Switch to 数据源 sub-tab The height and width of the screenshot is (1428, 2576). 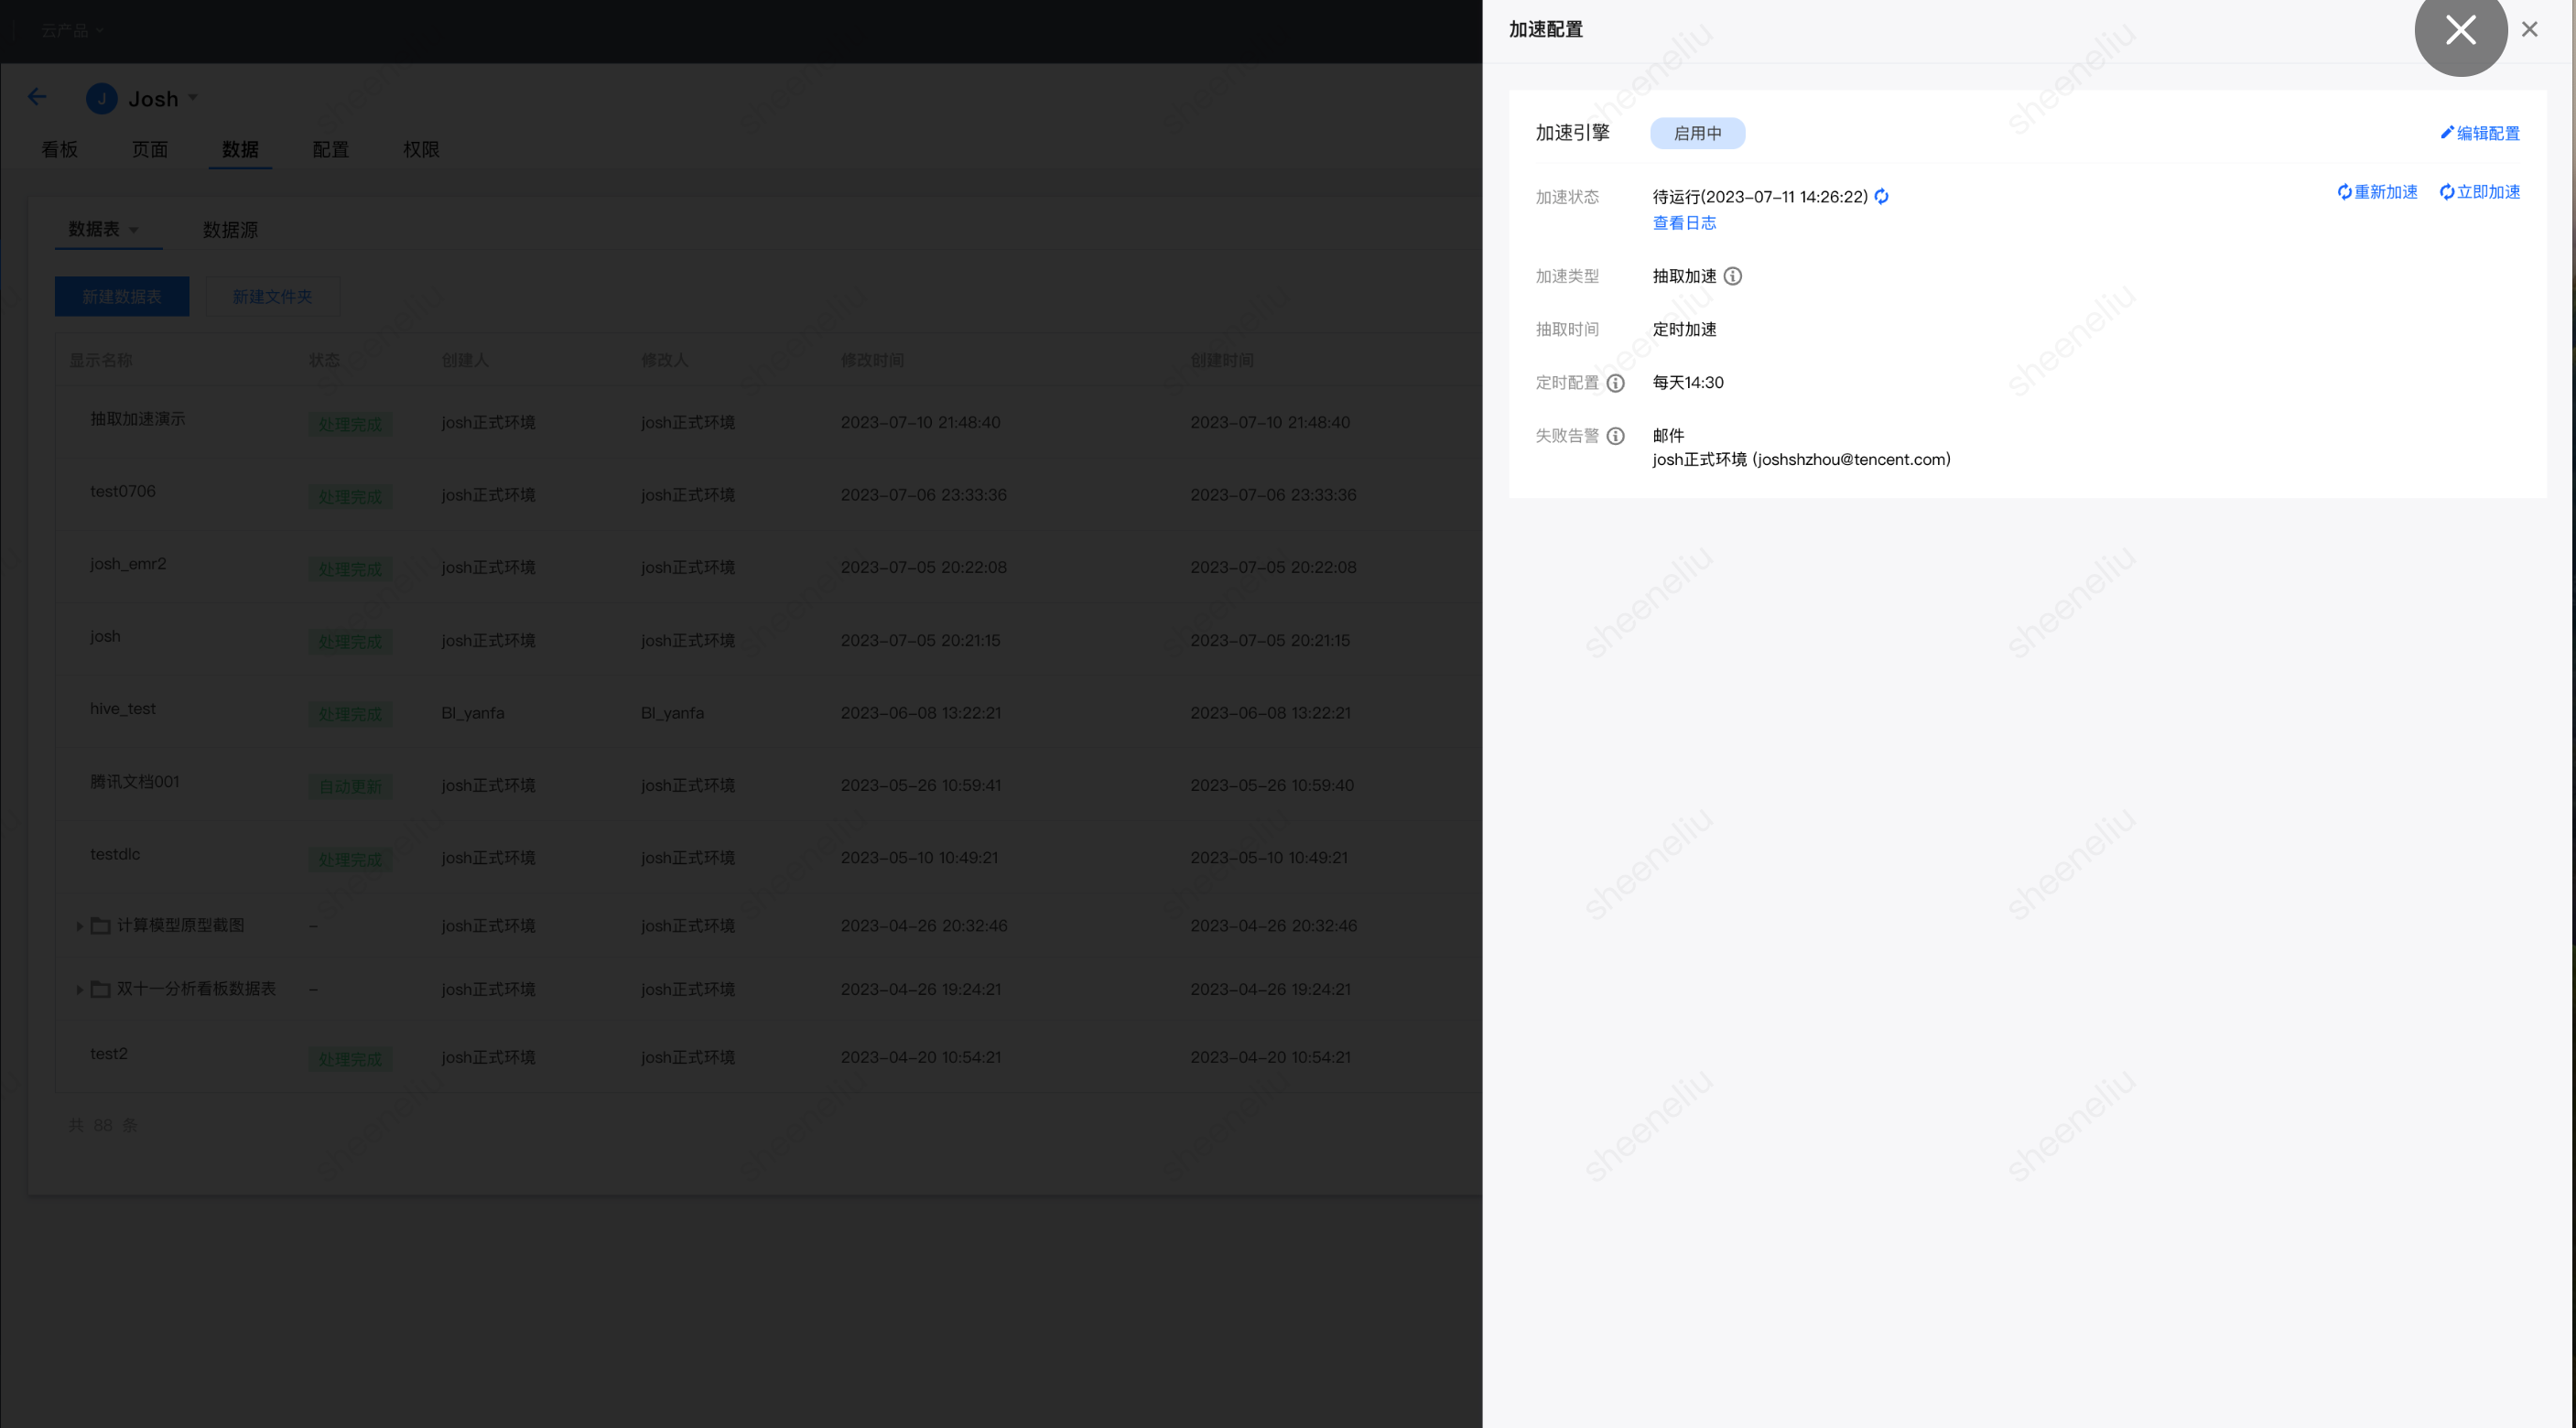point(230,229)
